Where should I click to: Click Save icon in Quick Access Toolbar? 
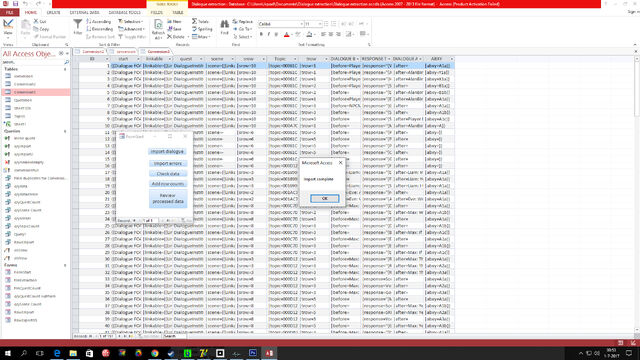(x=16, y=4)
